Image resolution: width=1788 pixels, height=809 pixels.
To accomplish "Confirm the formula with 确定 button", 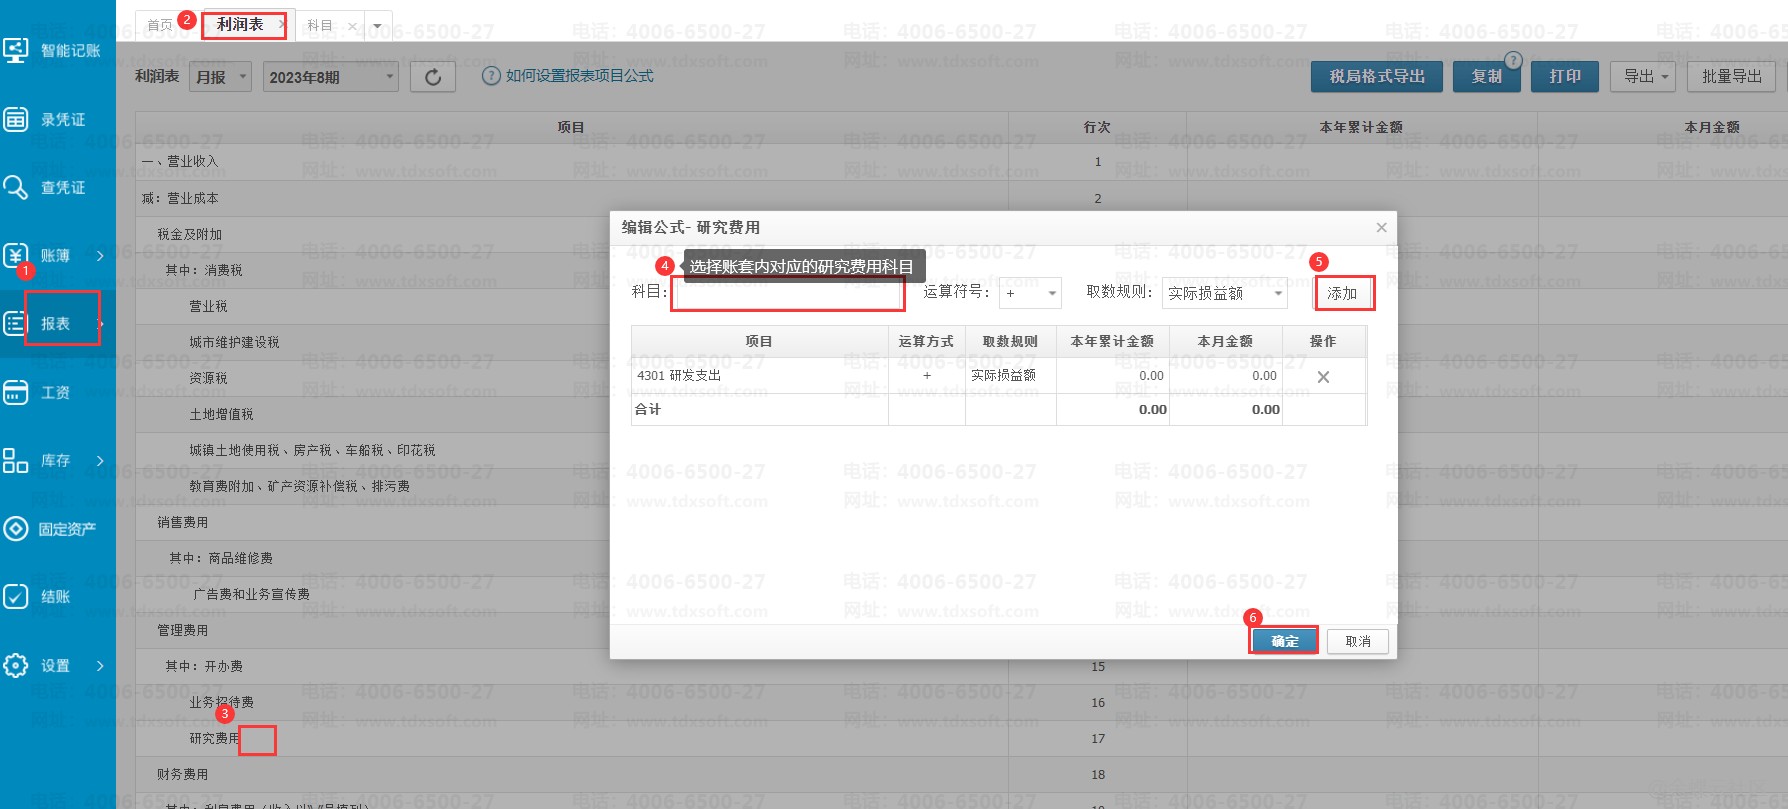I will [1284, 641].
